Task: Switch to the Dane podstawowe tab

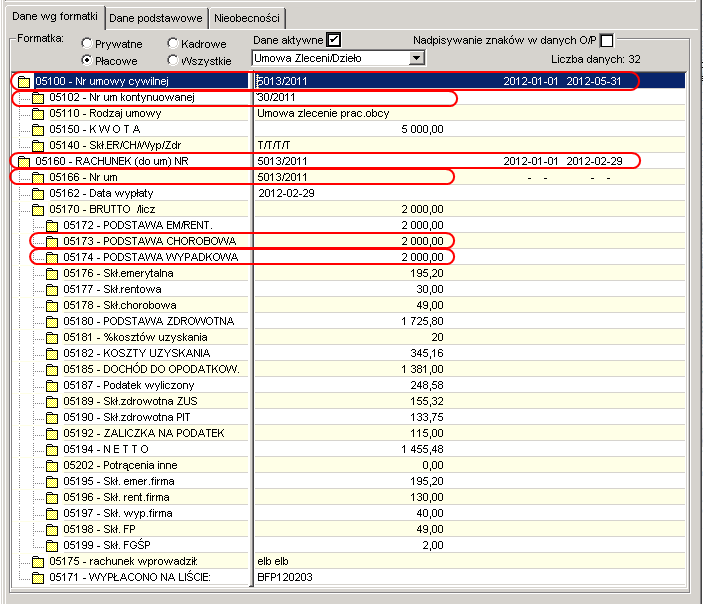Action: tap(156, 18)
